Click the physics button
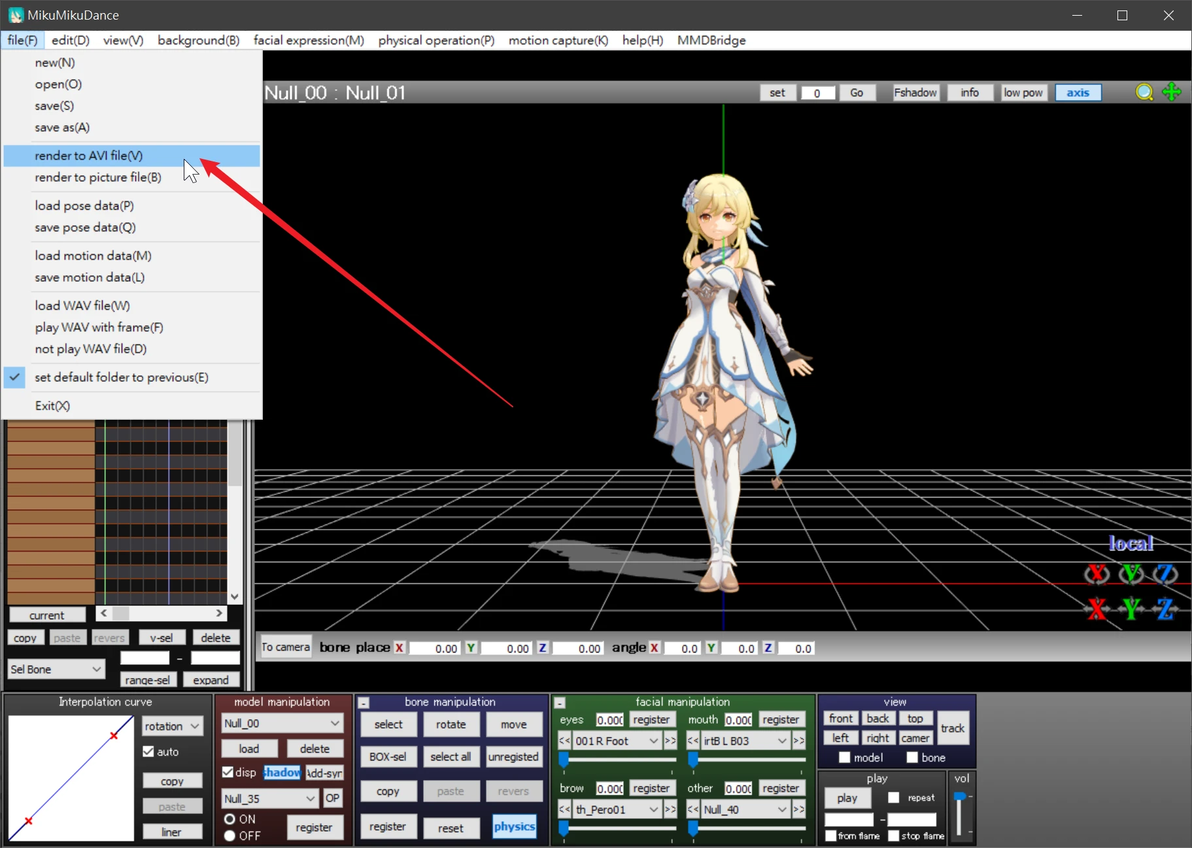The width and height of the screenshot is (1192, 848). 514,827
